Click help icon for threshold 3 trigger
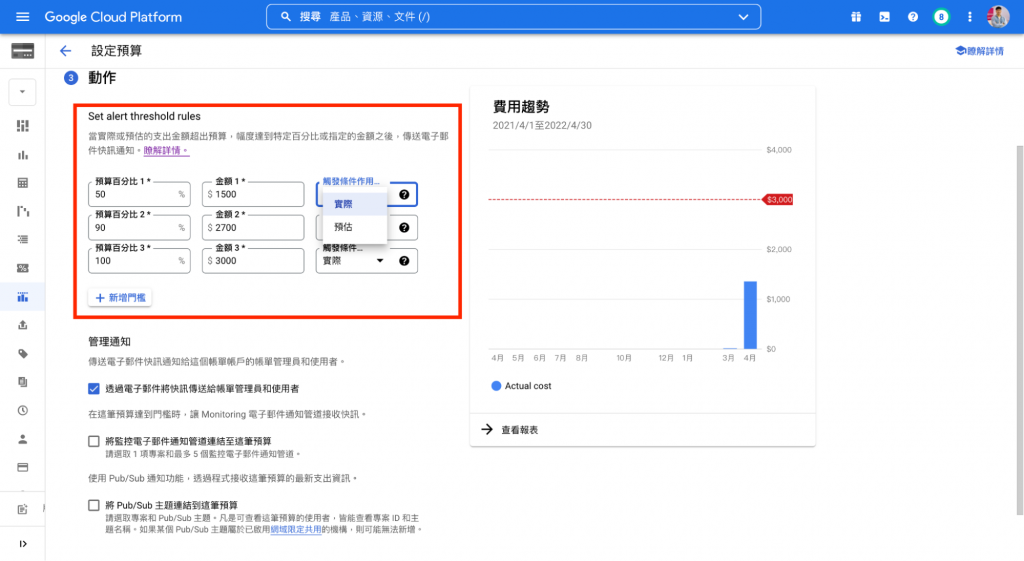This screenshot has width=1024, height=561. pos(404,261)
